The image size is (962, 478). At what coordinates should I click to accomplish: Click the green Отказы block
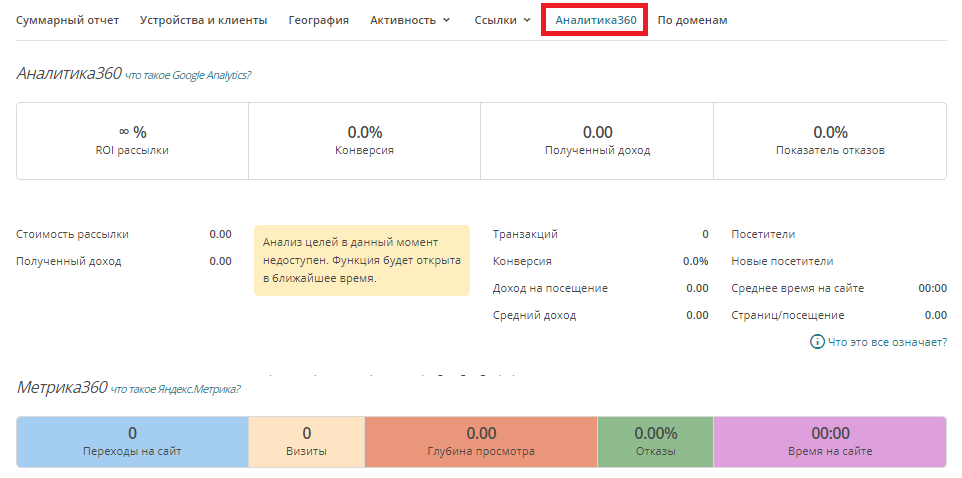pyautogui.click(x=655, y=442)
